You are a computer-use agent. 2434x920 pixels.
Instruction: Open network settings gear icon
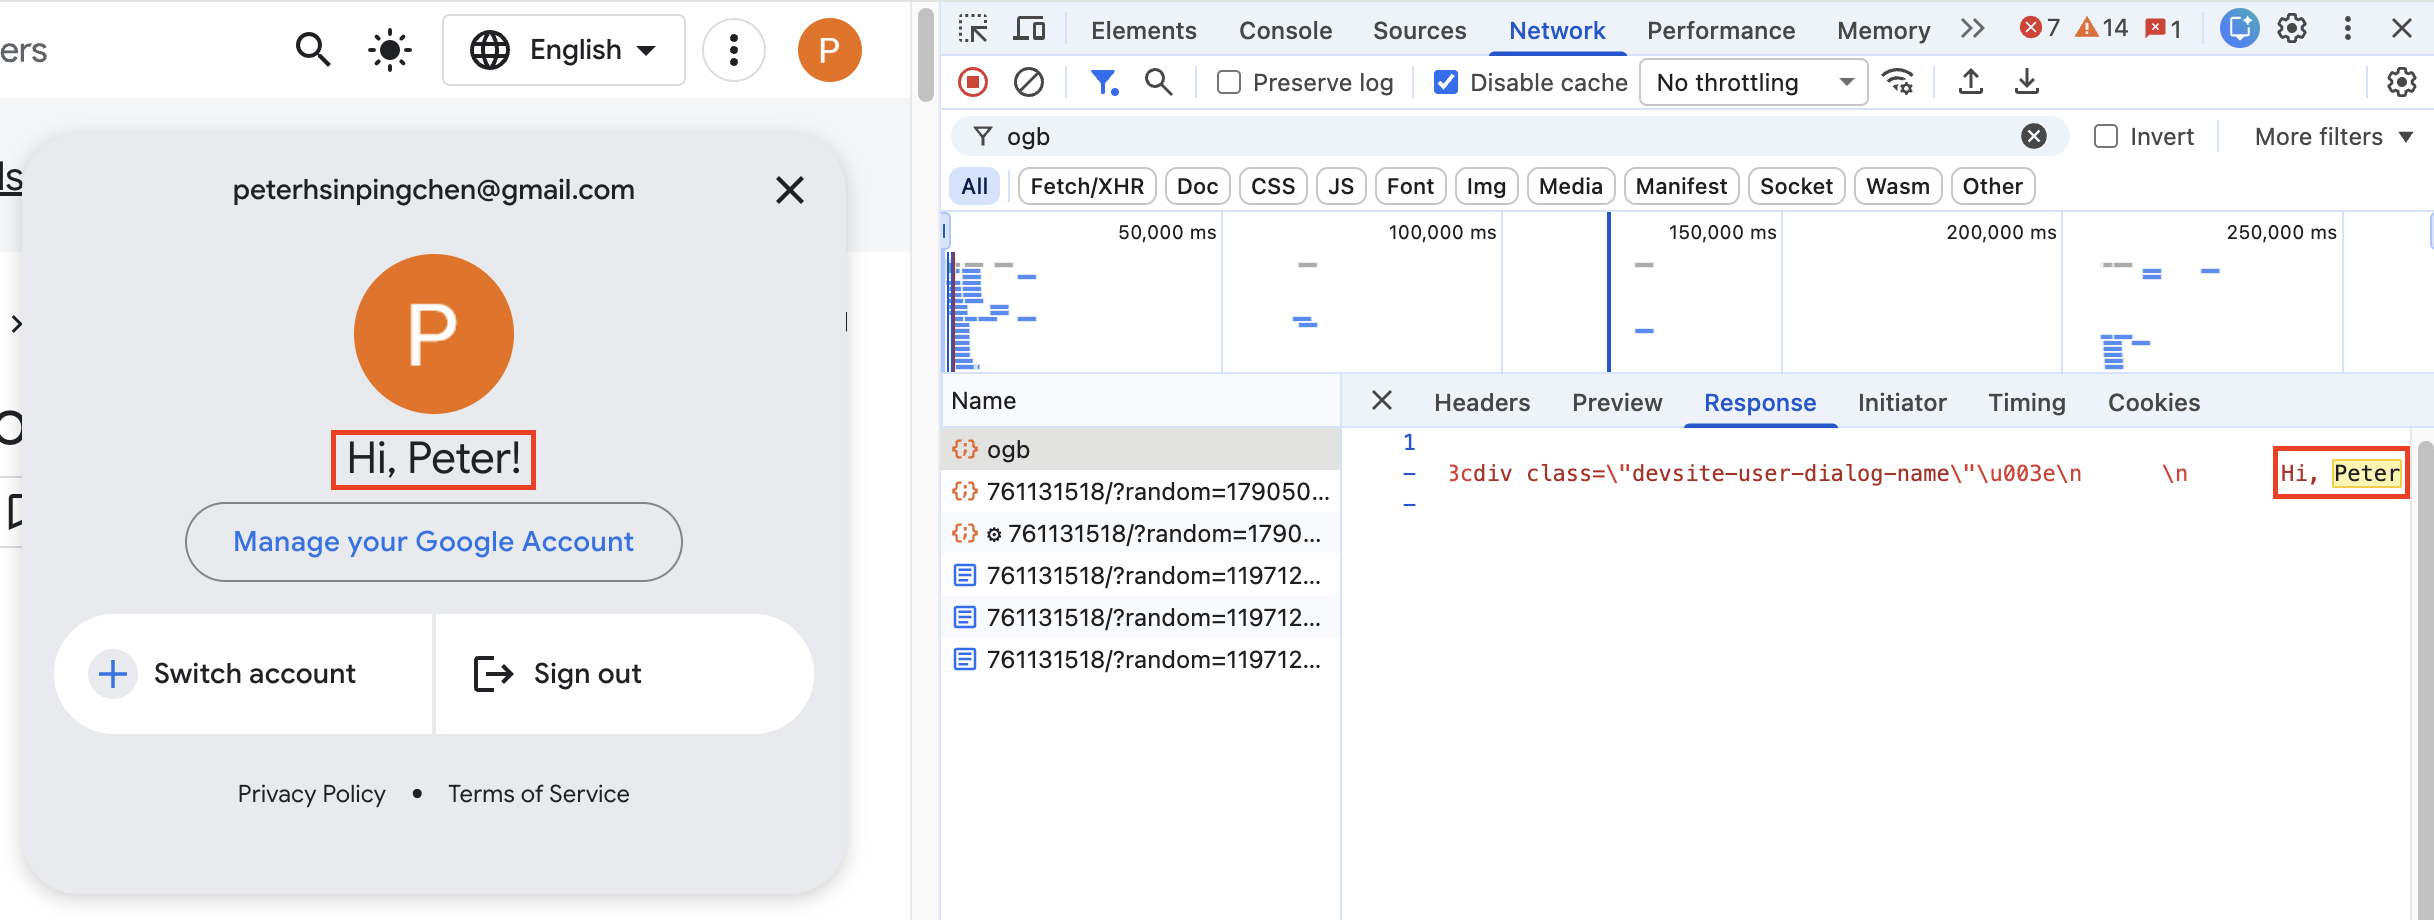pyautogui.click(x=2401, y=82)
